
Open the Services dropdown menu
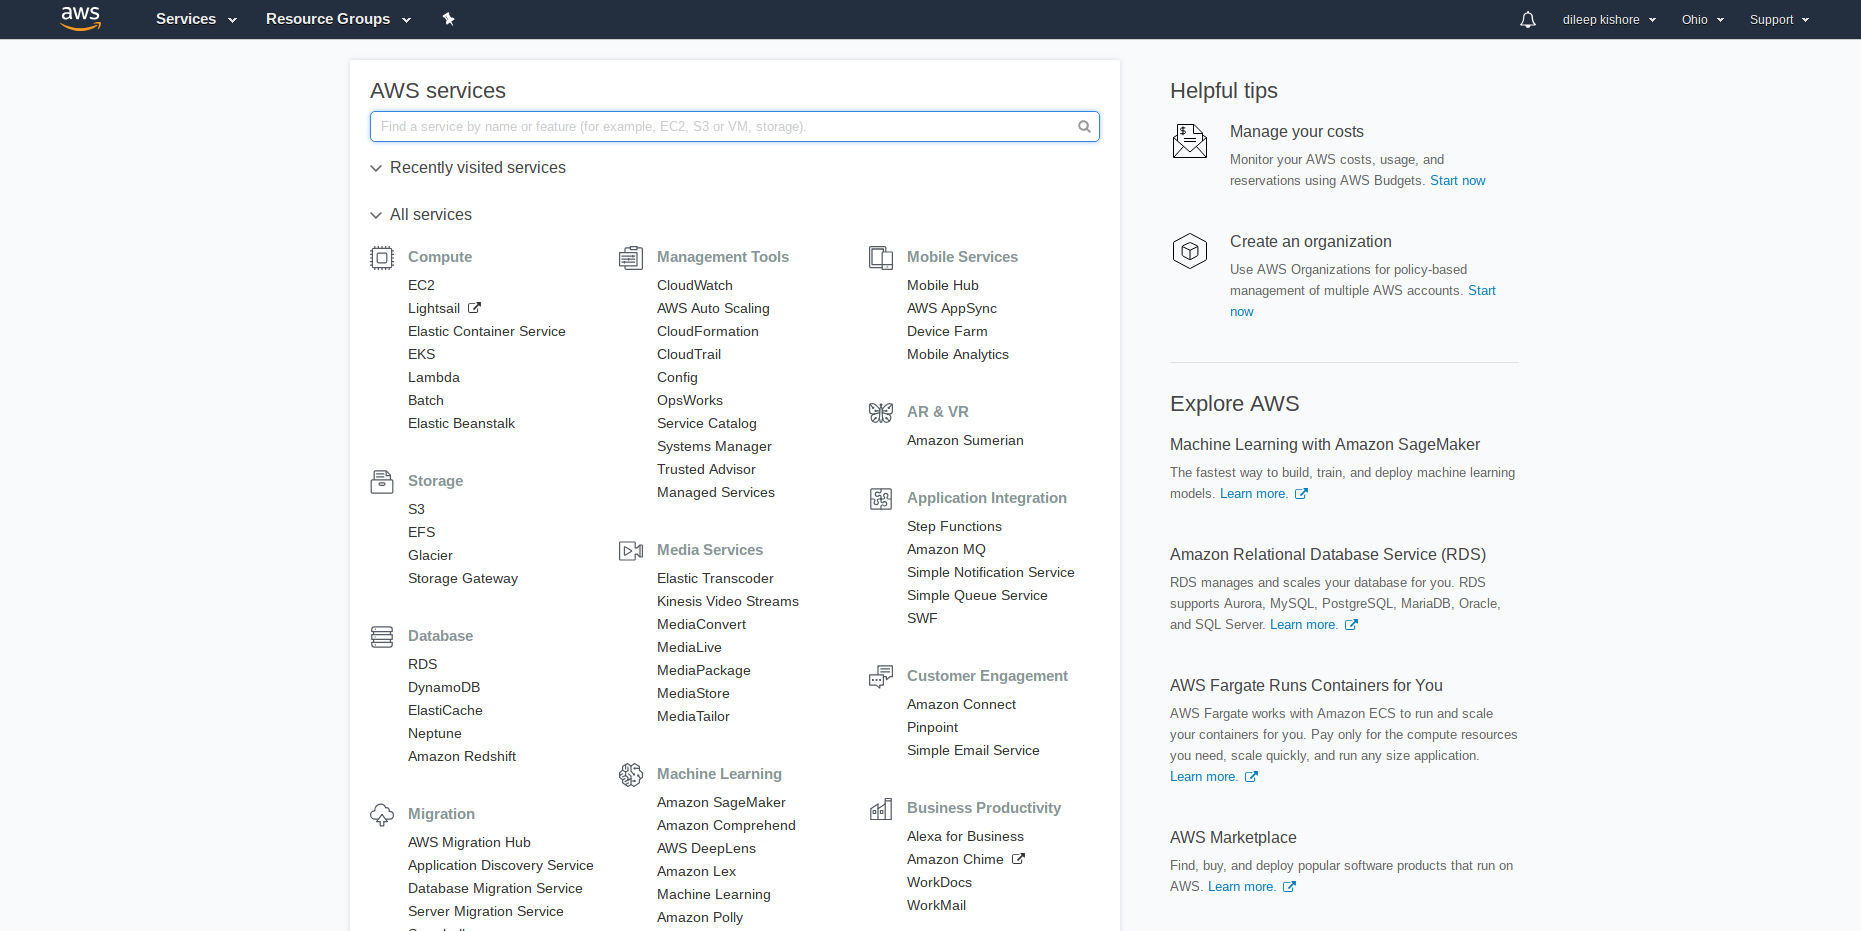[x=196, y=19]
